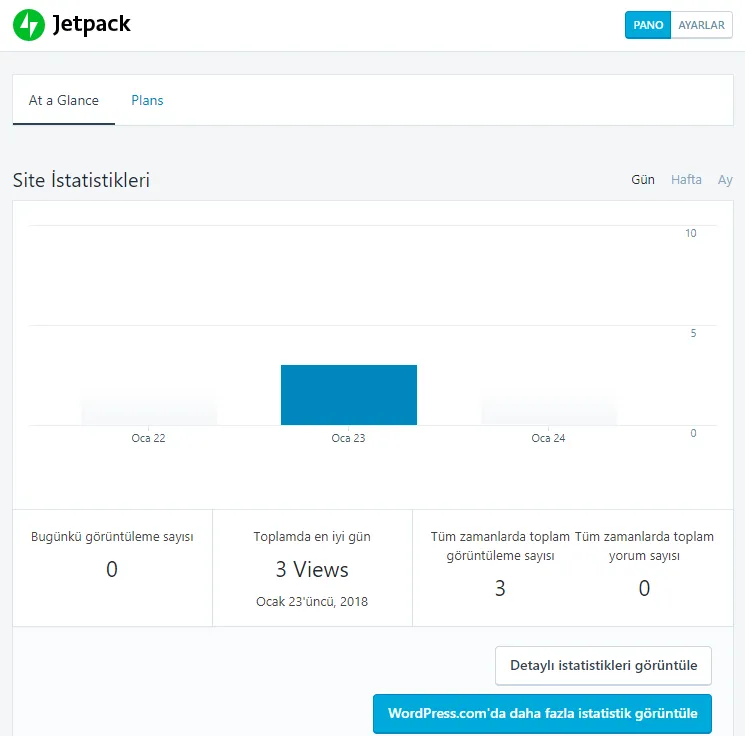Image resolution: width=745 pixels, height=736 pixels.
Task: Show stats by Hafta
Action: (x=686, y=180)
